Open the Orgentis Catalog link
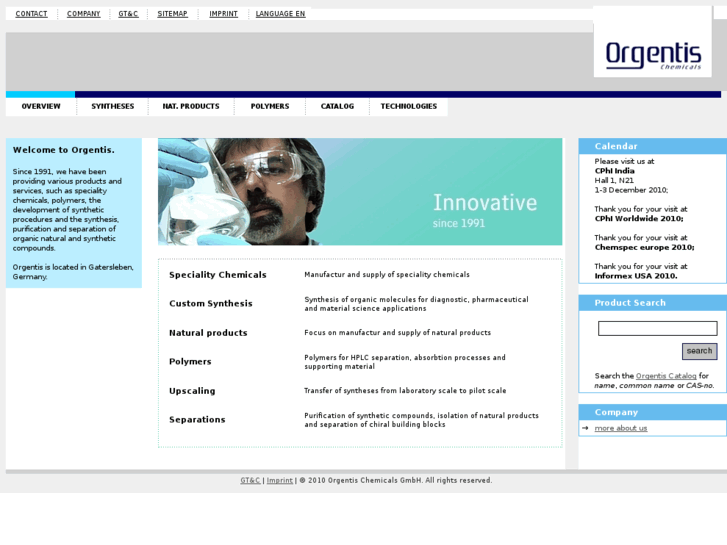727x545 pixels. 666,376
